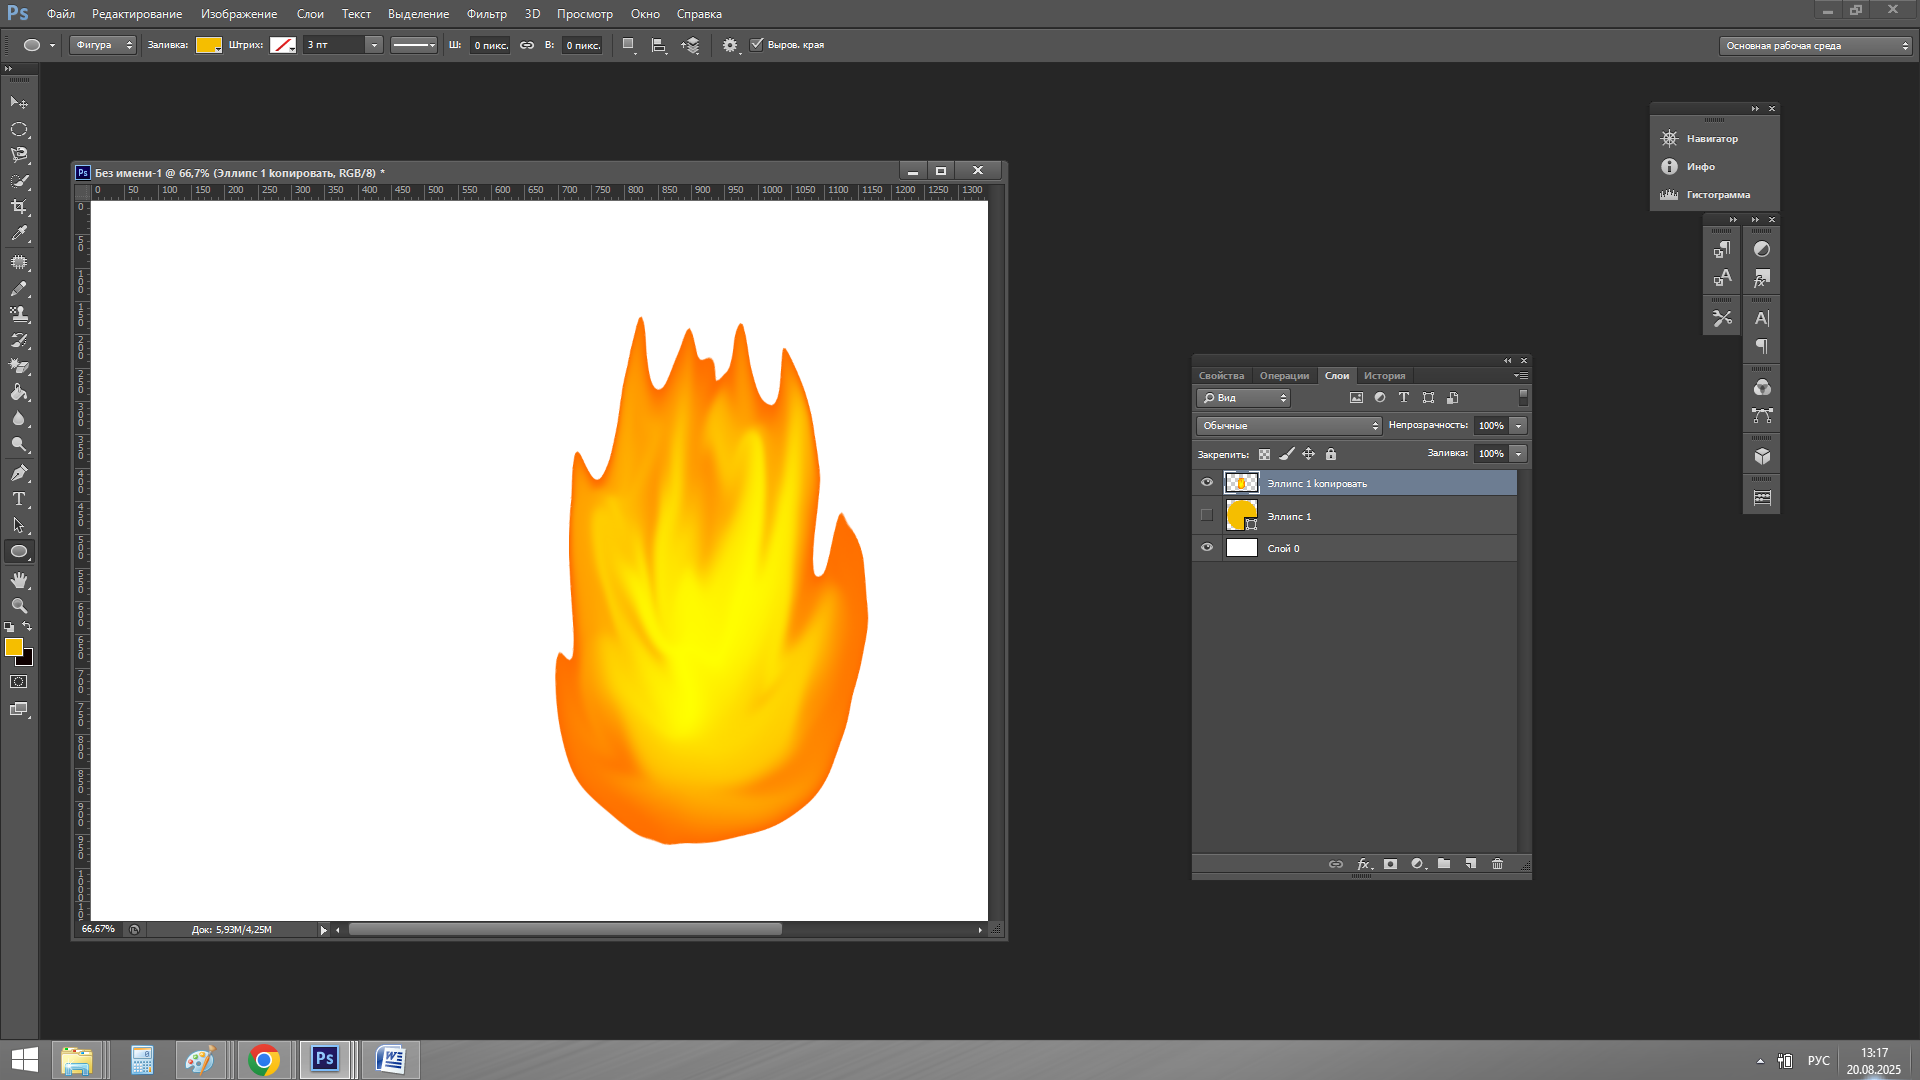The width and height of the screenshot is (1920, 1080).
Task: Show the Эллипс 1 layer
Action: (x=1207, y=516)
